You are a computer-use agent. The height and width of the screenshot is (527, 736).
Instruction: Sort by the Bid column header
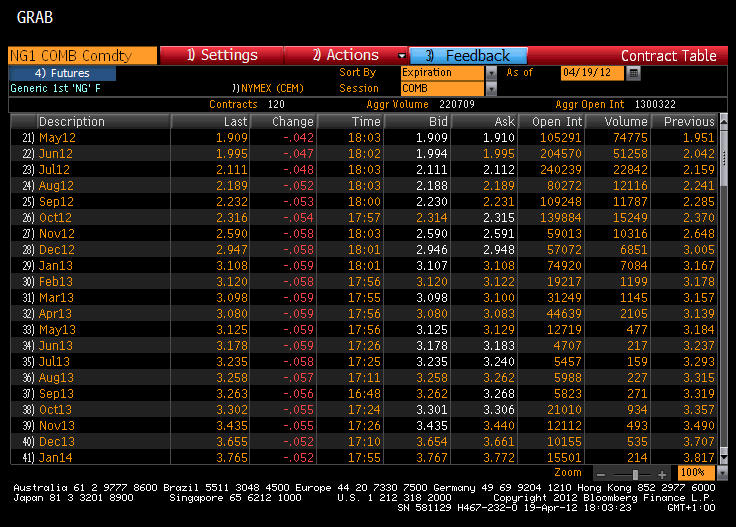pyautogui.click(x=418, y=122)
